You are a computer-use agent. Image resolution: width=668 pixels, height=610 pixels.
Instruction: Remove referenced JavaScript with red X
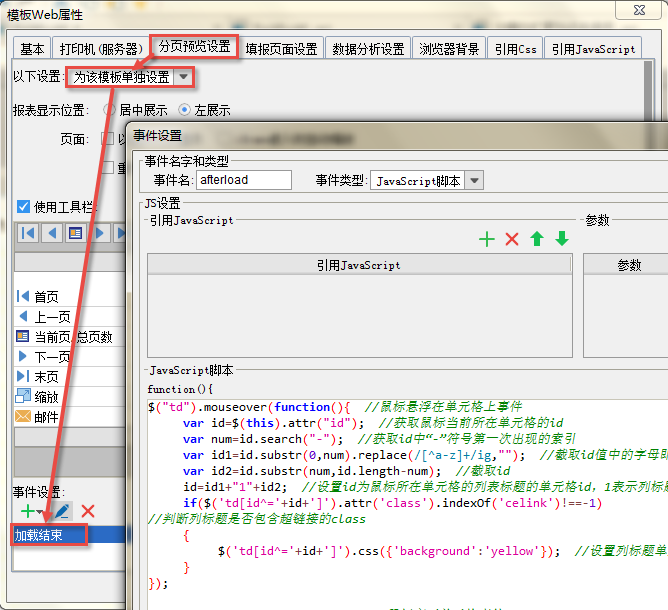coord(512,239)
